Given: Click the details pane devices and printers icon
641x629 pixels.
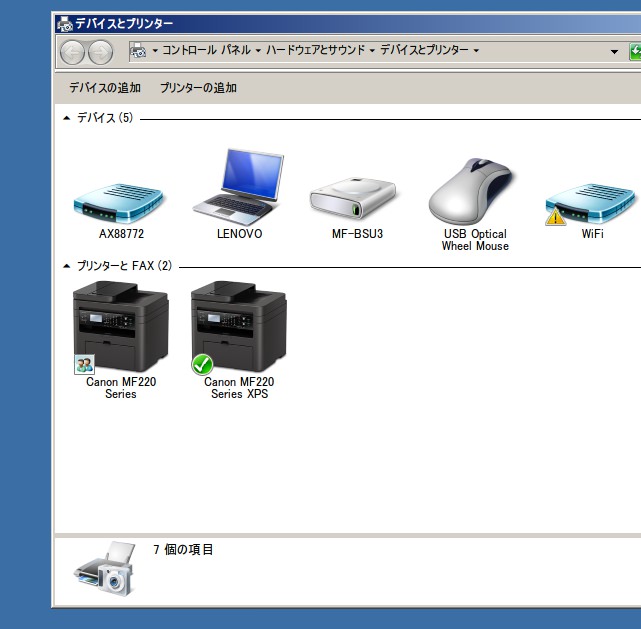Looking at the screenshot, I should [105, 569].
